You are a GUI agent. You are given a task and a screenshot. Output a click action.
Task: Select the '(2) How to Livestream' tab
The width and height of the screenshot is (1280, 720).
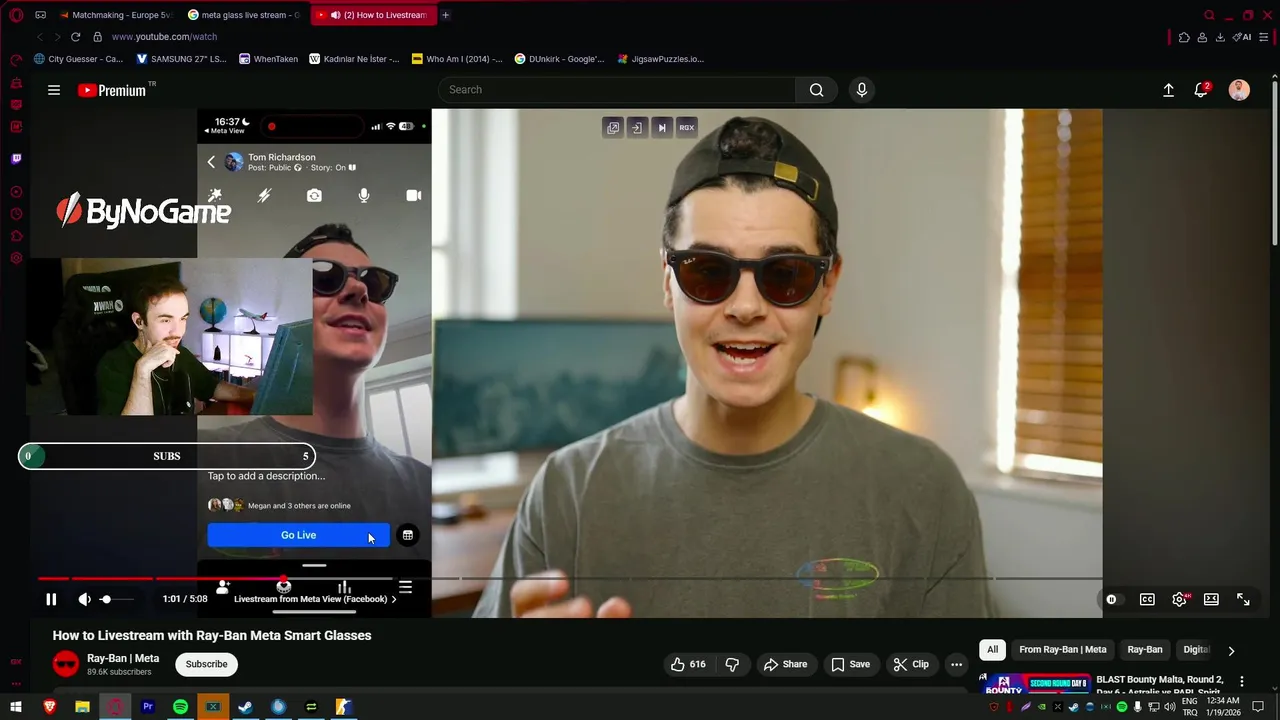[x=373, y=15]
